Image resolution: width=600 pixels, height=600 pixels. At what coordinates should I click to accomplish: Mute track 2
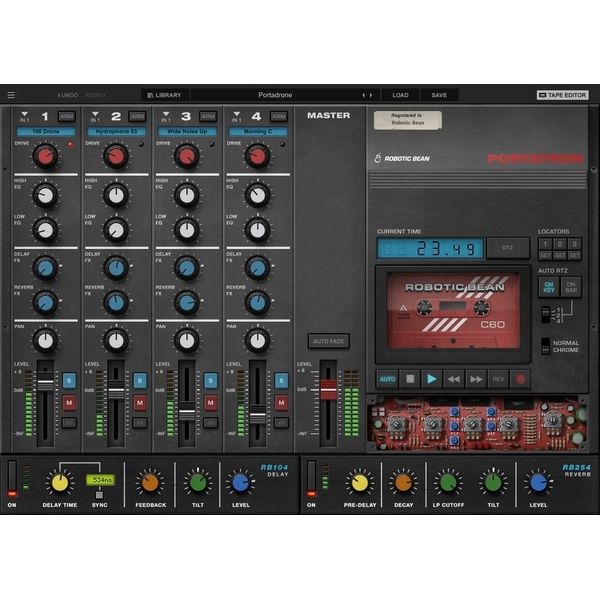pos(140,403)
